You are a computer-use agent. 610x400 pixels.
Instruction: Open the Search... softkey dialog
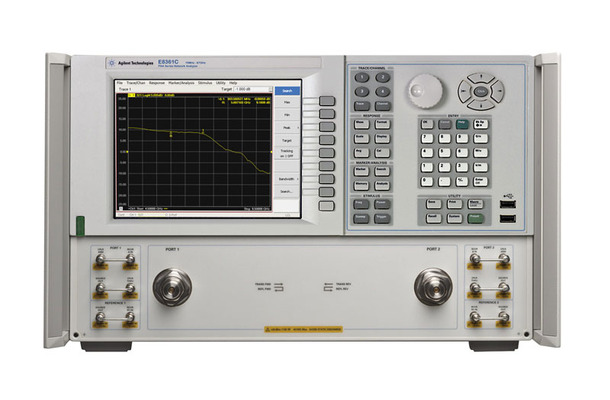pos(287,192)
